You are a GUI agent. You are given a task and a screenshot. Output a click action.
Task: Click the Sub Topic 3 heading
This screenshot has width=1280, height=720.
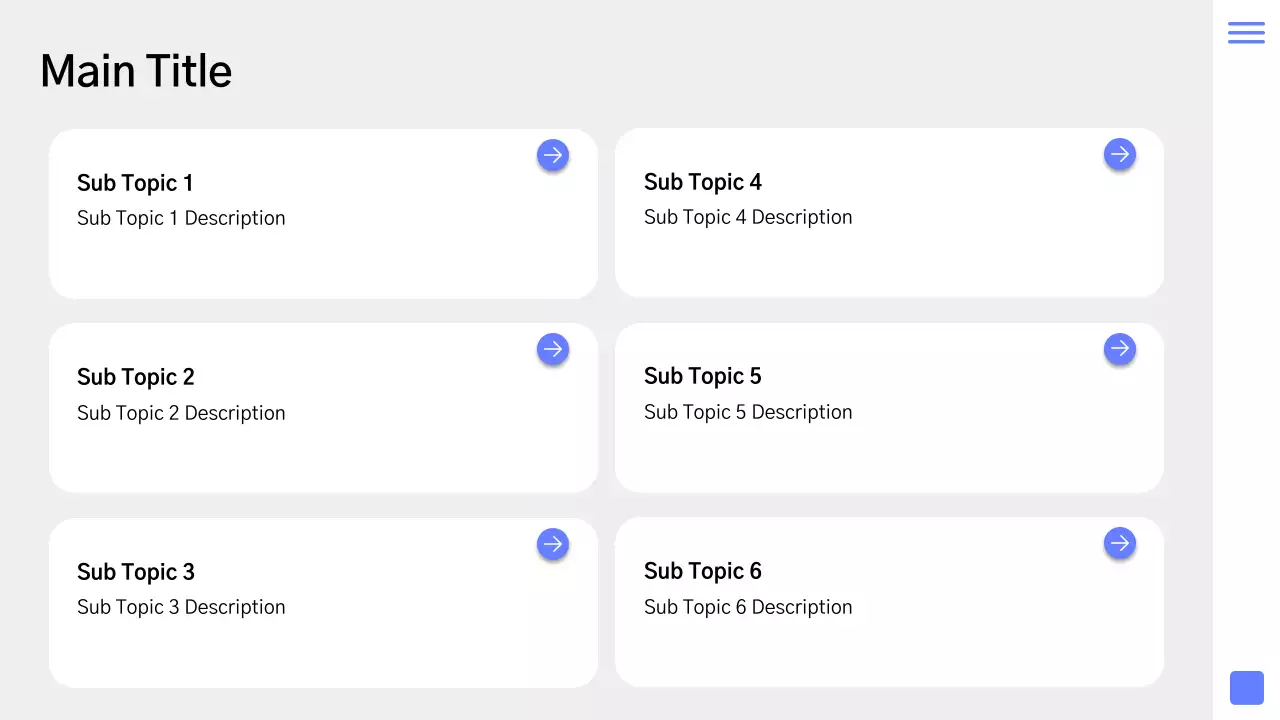coord(136,572)
